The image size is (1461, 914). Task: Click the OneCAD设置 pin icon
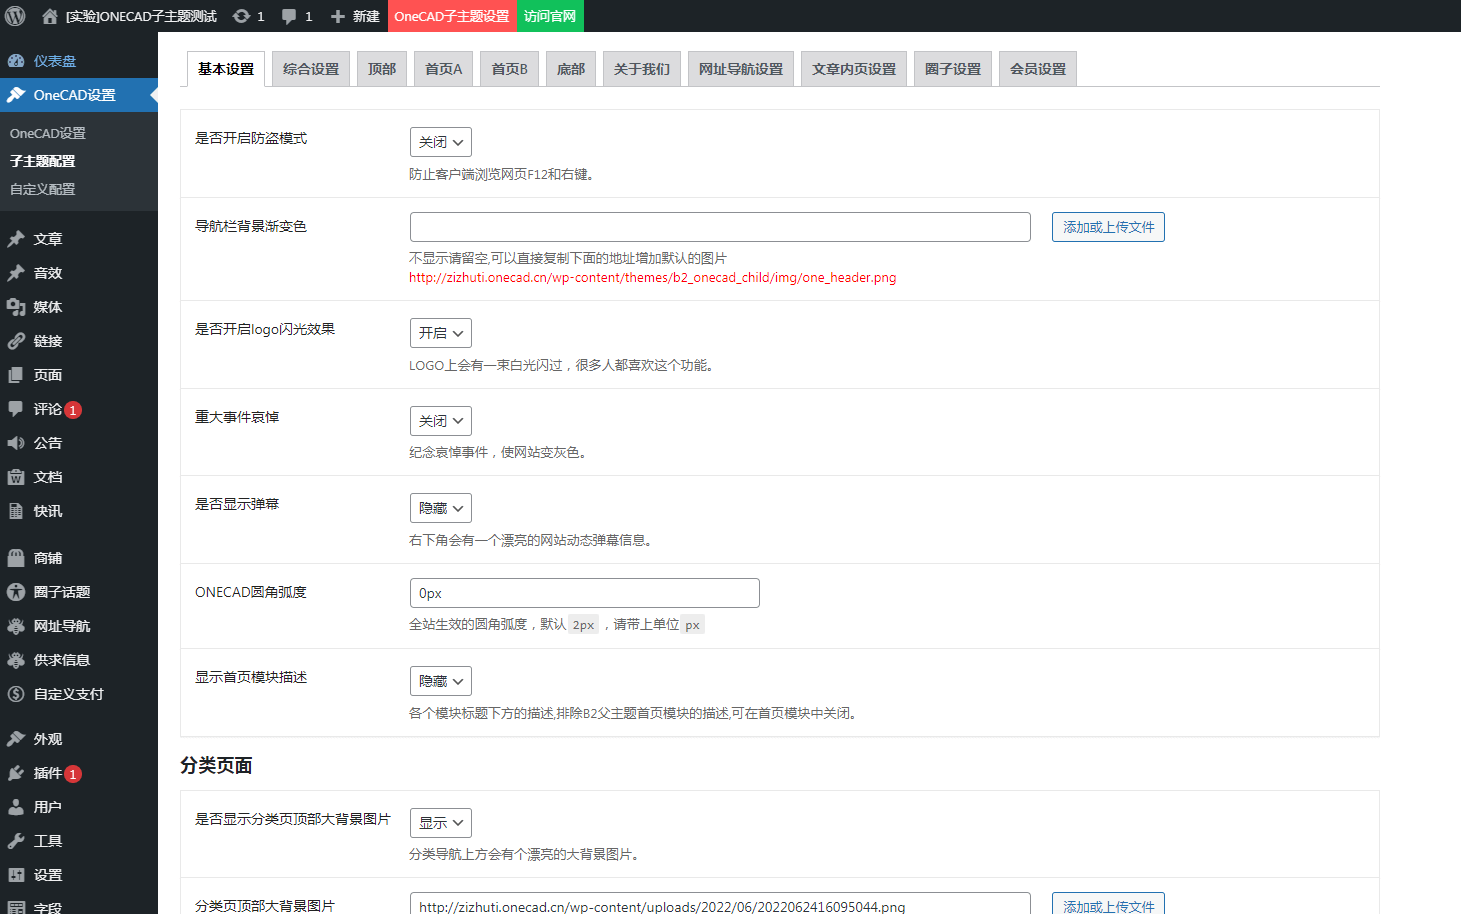tap(16, 95)
